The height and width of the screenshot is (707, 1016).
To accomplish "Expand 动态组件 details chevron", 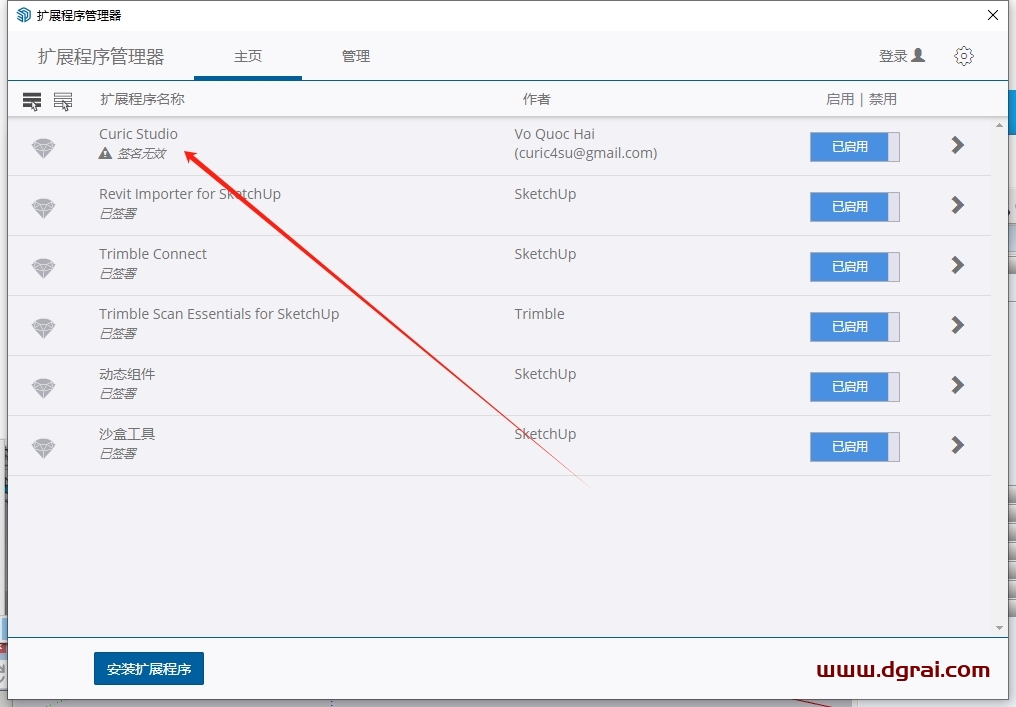I will point(958,385).
